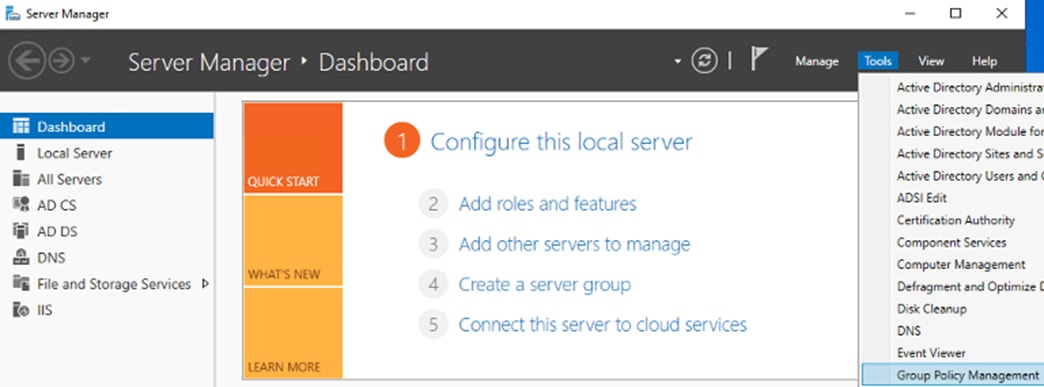Image resolution: width=1044 pixels, height=387 pixels.
Task: Click the IIS role icon
Action: 21,310
